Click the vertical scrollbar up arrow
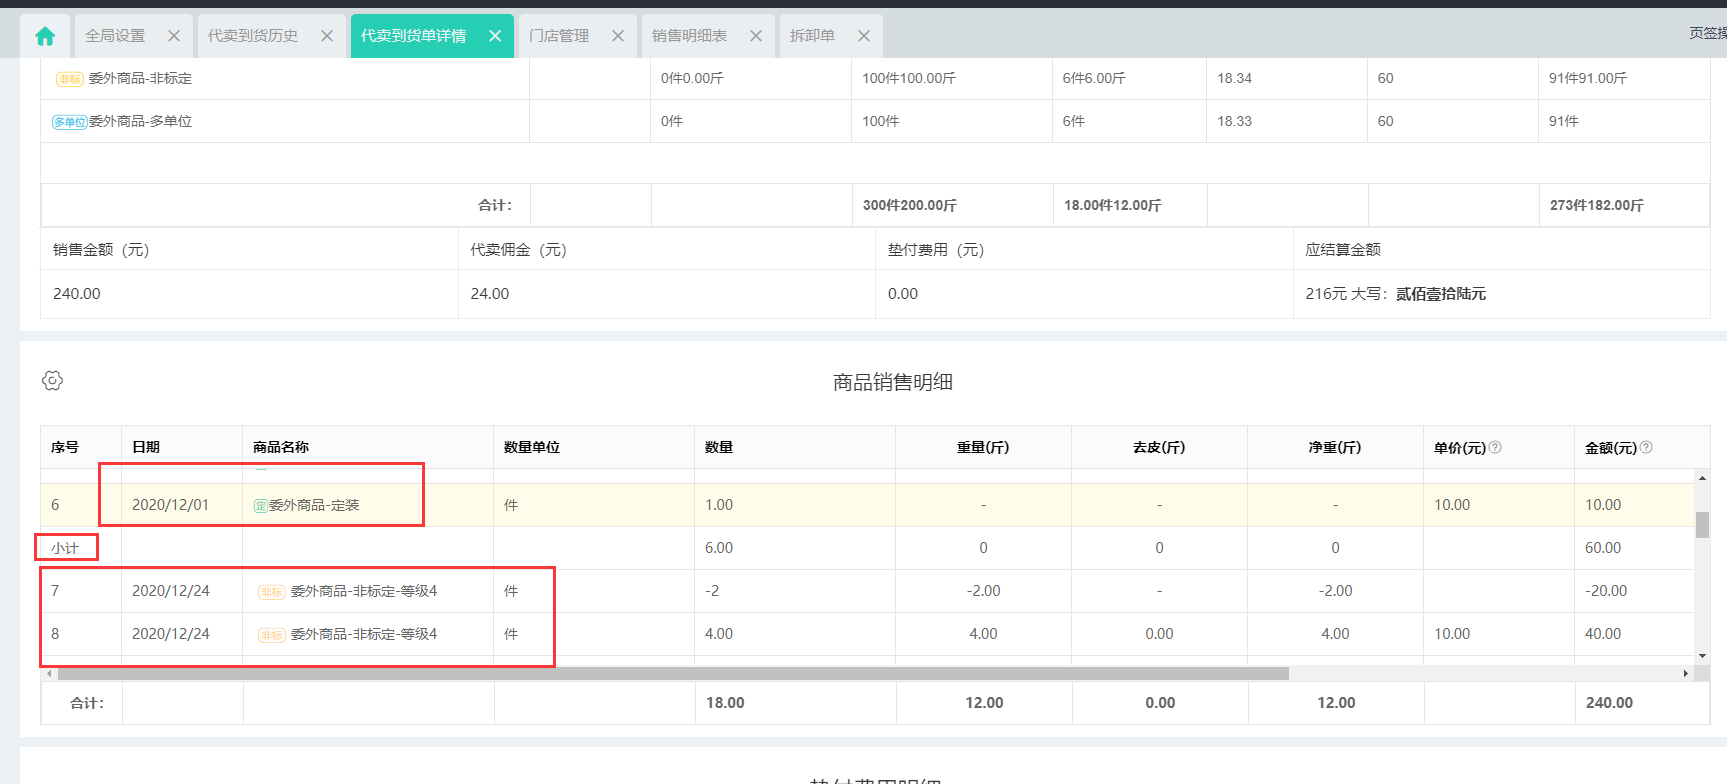 tap(1702, 478)
